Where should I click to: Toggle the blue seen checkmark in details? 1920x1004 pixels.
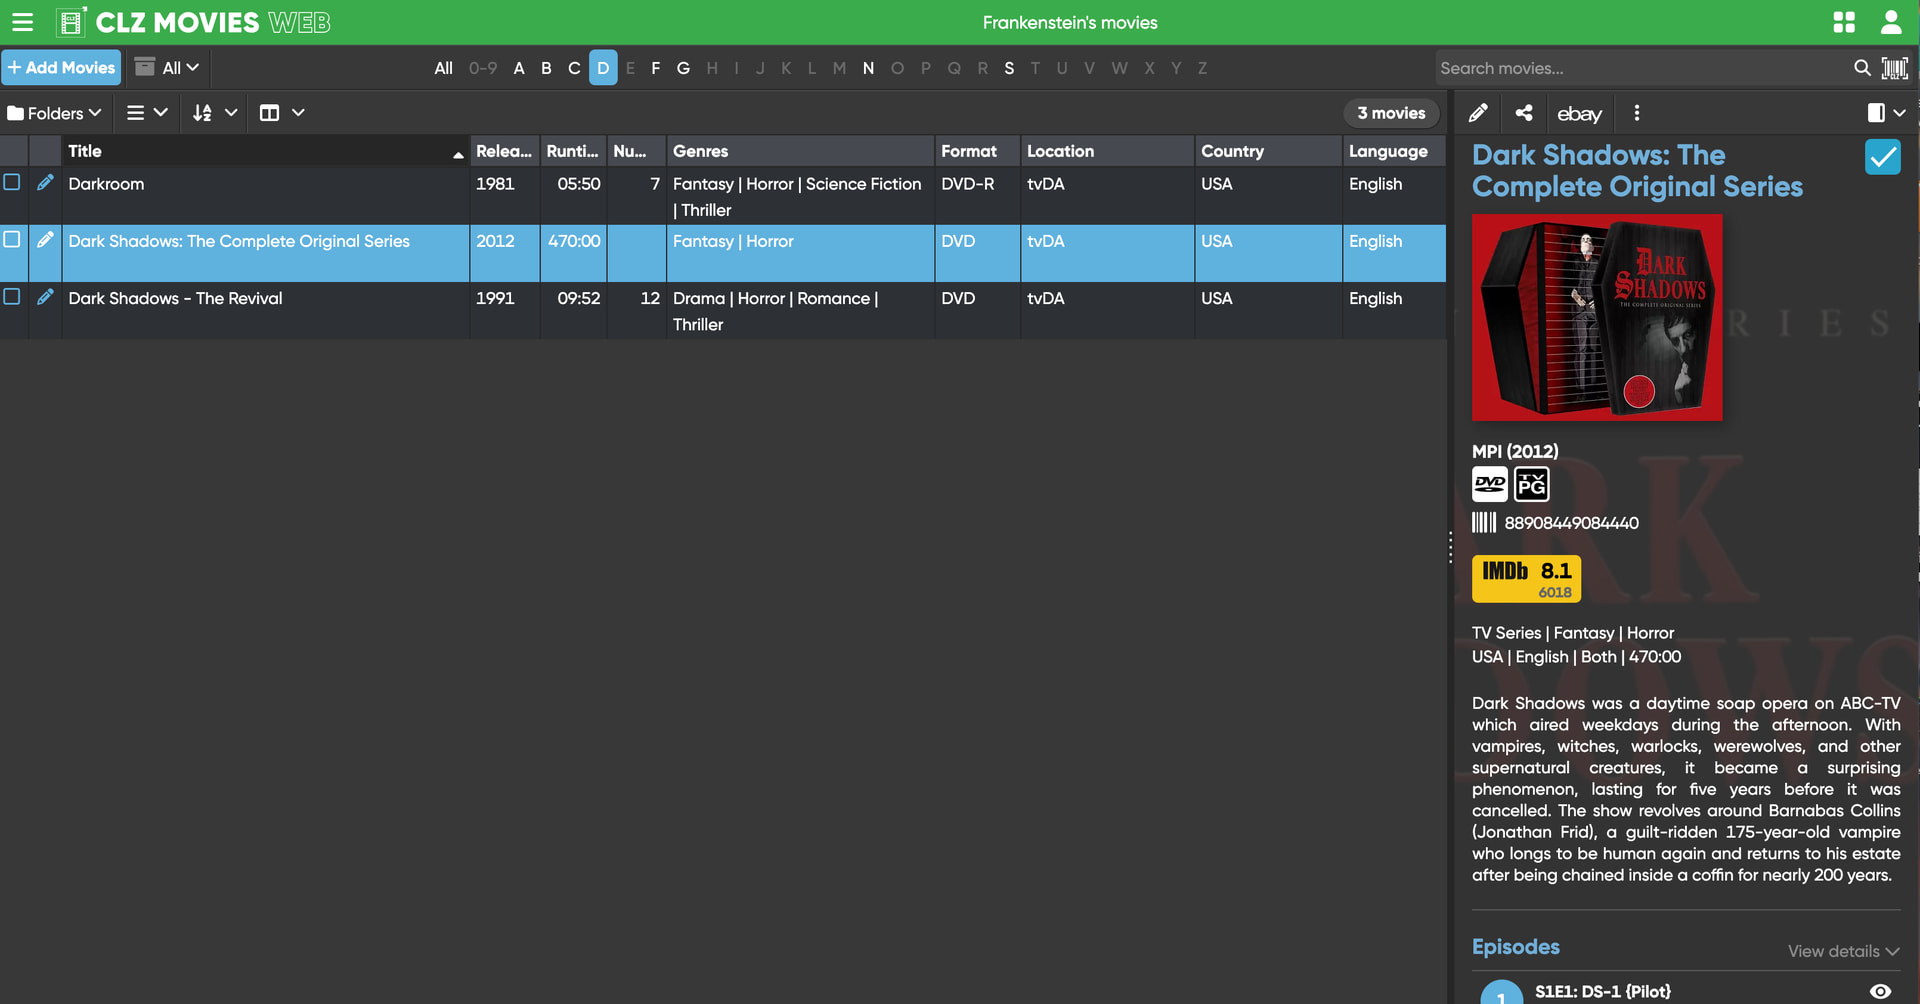pyautogui.click(x=1883, y=157)
